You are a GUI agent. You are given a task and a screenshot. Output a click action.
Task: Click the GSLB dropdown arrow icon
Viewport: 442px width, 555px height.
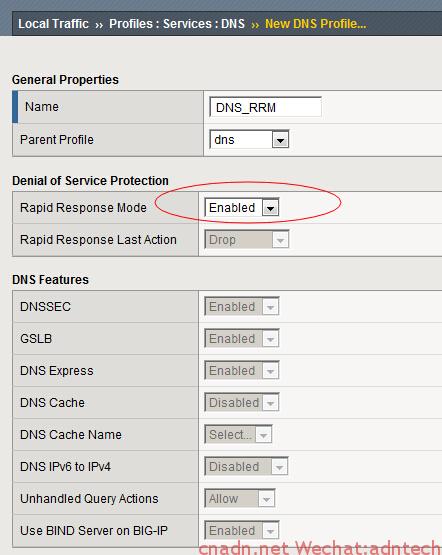click(270, 339)
